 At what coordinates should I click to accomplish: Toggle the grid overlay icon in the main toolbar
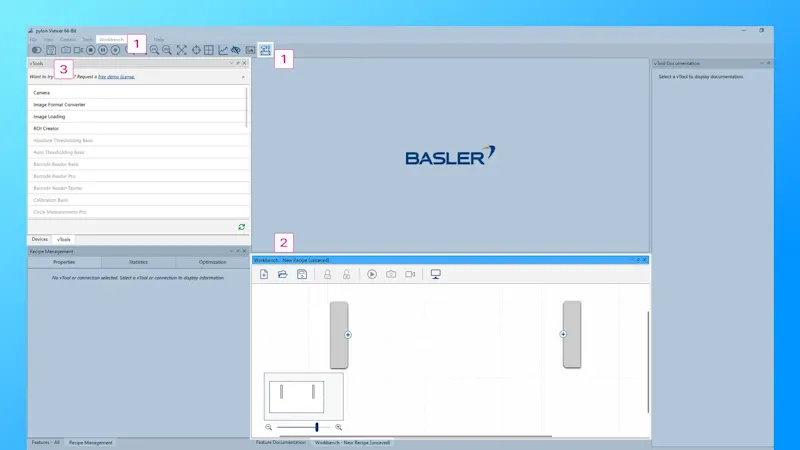pyautogui.click(x=209, y=50)
